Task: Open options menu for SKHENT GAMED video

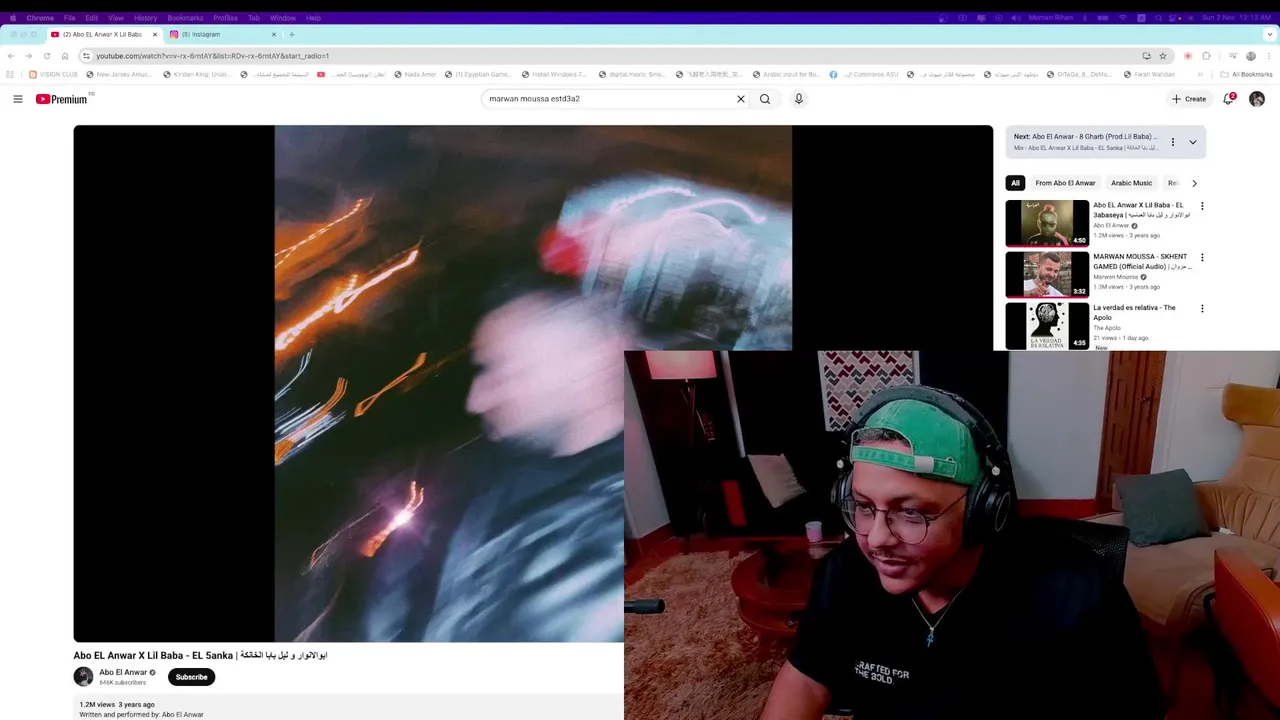Action: tap(1202, 258)
